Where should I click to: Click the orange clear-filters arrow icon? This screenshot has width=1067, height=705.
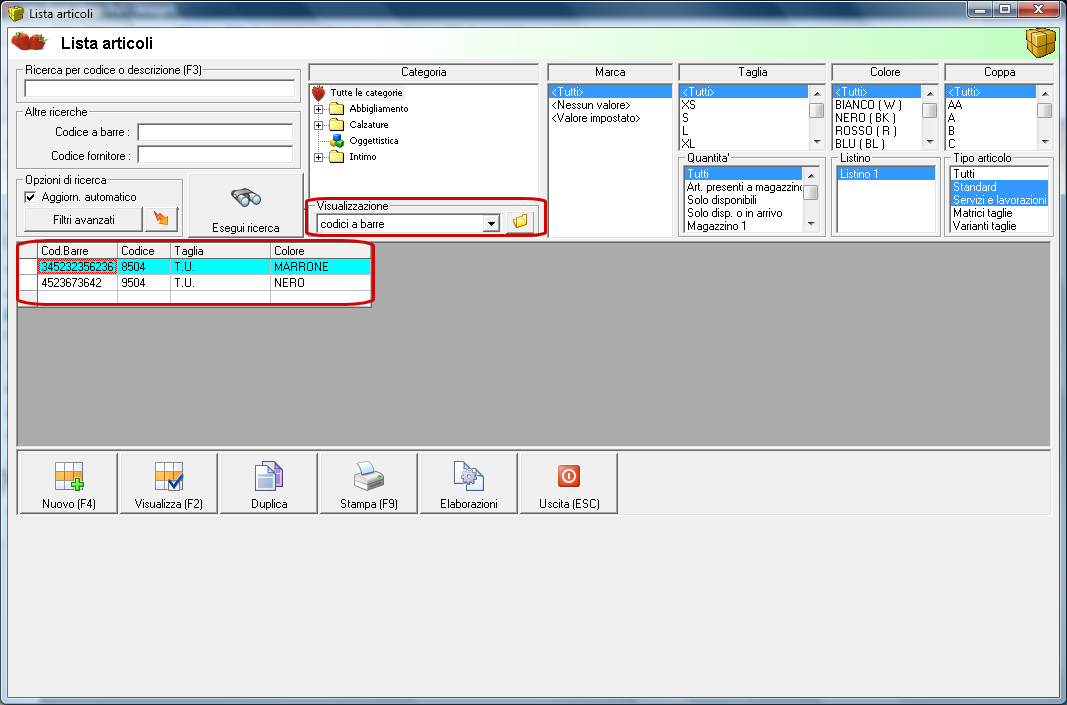[161, 219]
